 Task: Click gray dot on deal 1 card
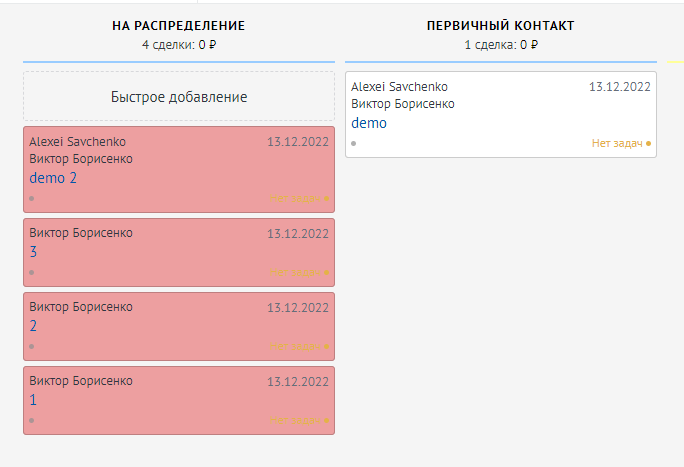coord(32,420)
